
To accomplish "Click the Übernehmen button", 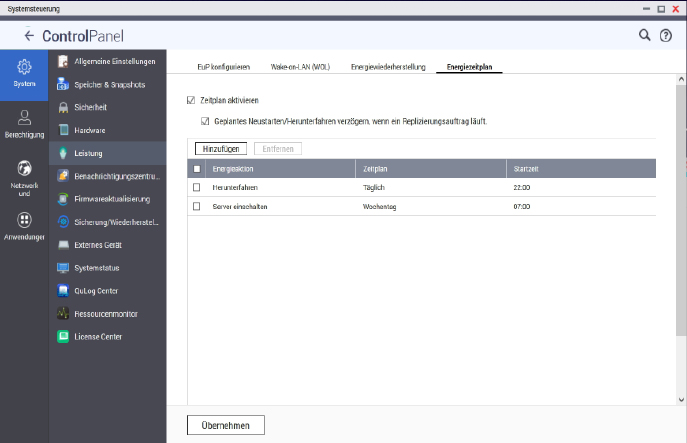I will point(226,425).
